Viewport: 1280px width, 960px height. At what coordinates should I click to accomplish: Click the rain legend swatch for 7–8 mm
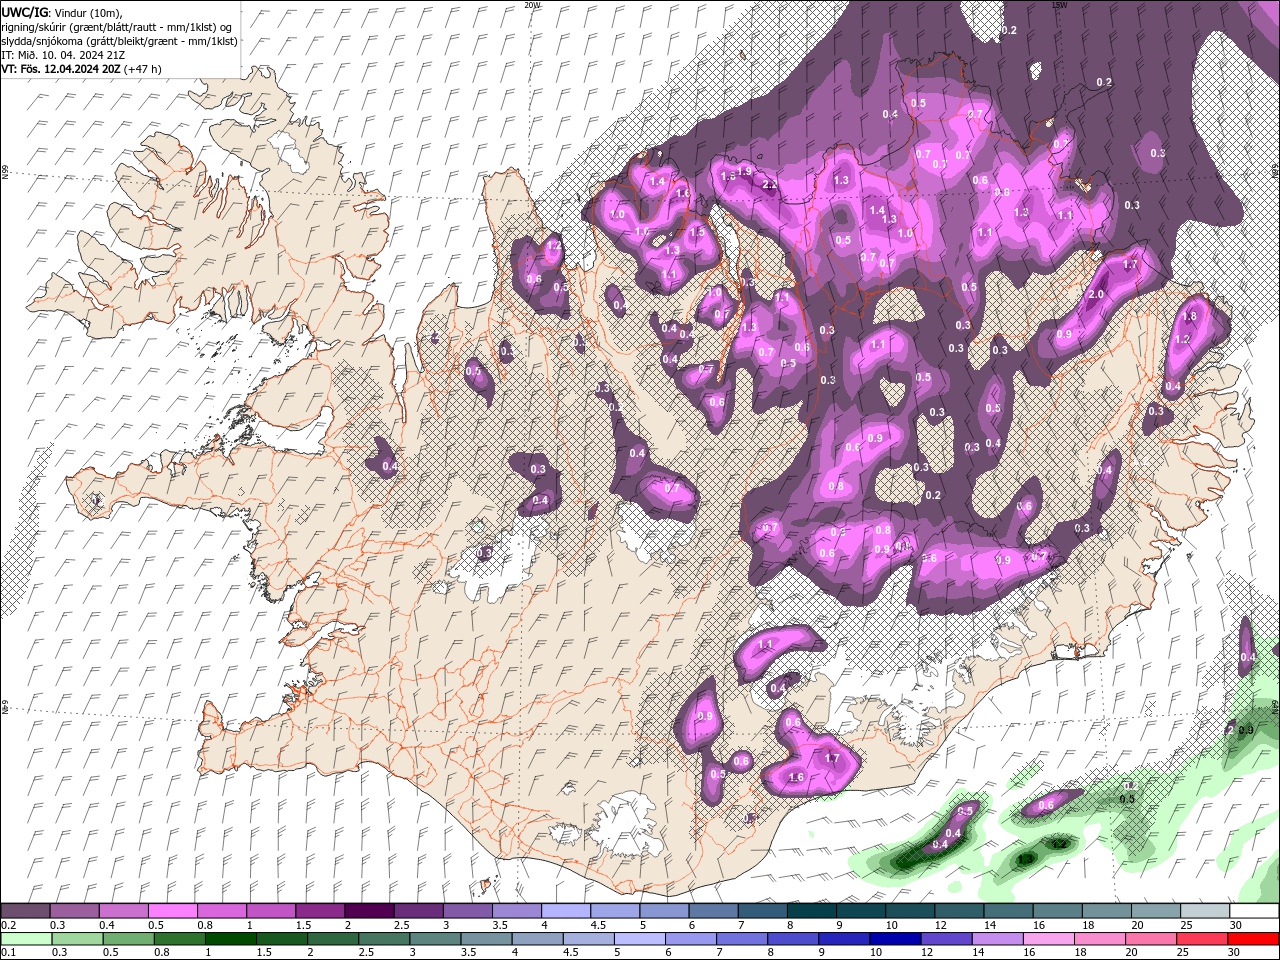click(x=743, y=940)
